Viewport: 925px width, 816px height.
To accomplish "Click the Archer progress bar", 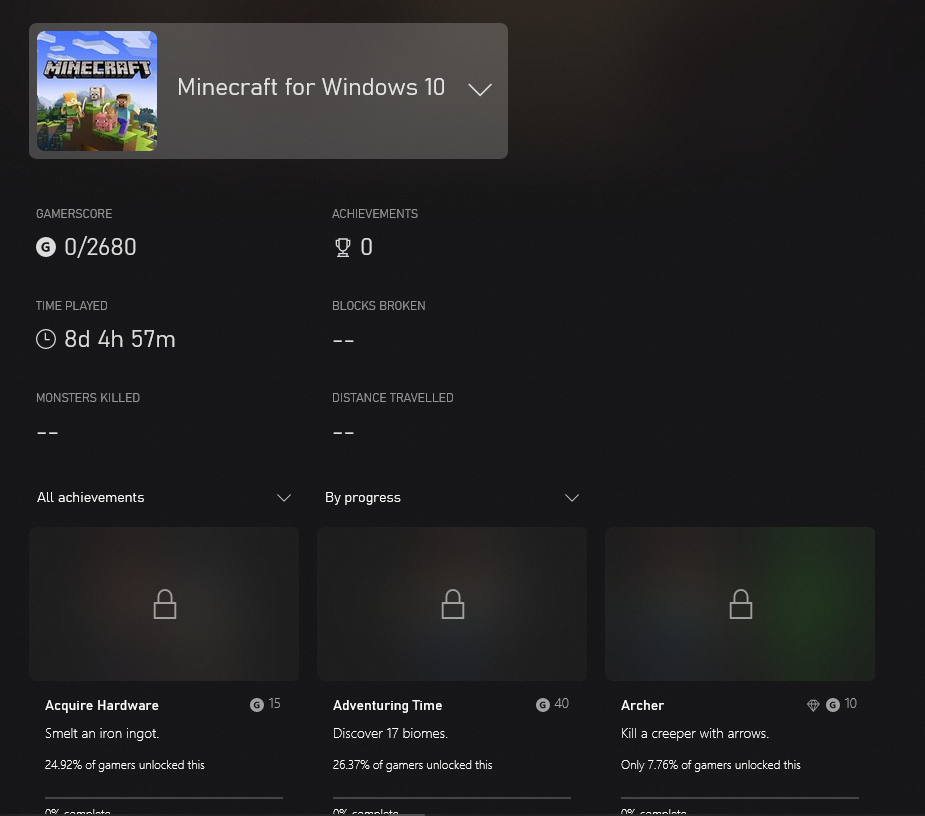I will [x=740, y=798].
